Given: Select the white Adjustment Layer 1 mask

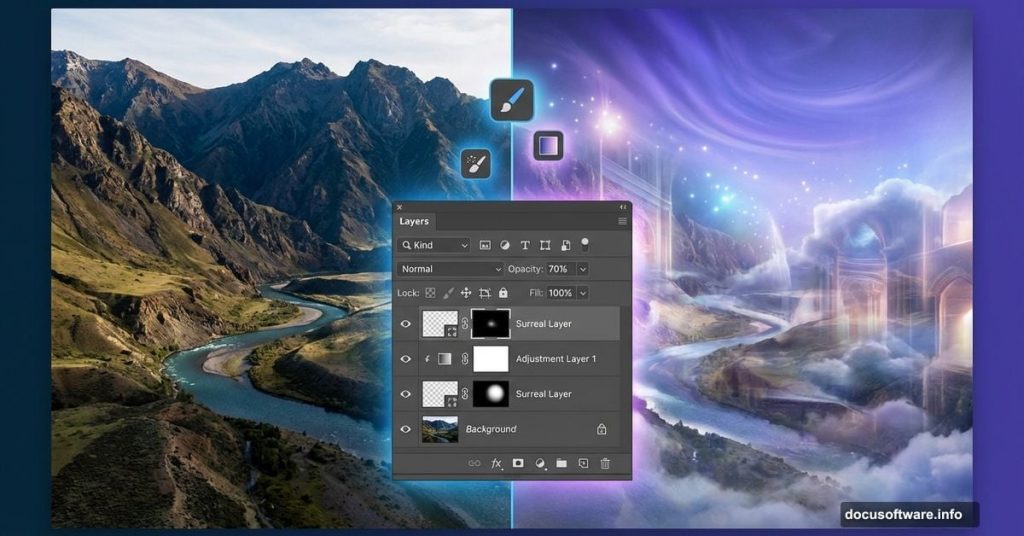Looking at the screenshot, I should (x=490, y=358).
